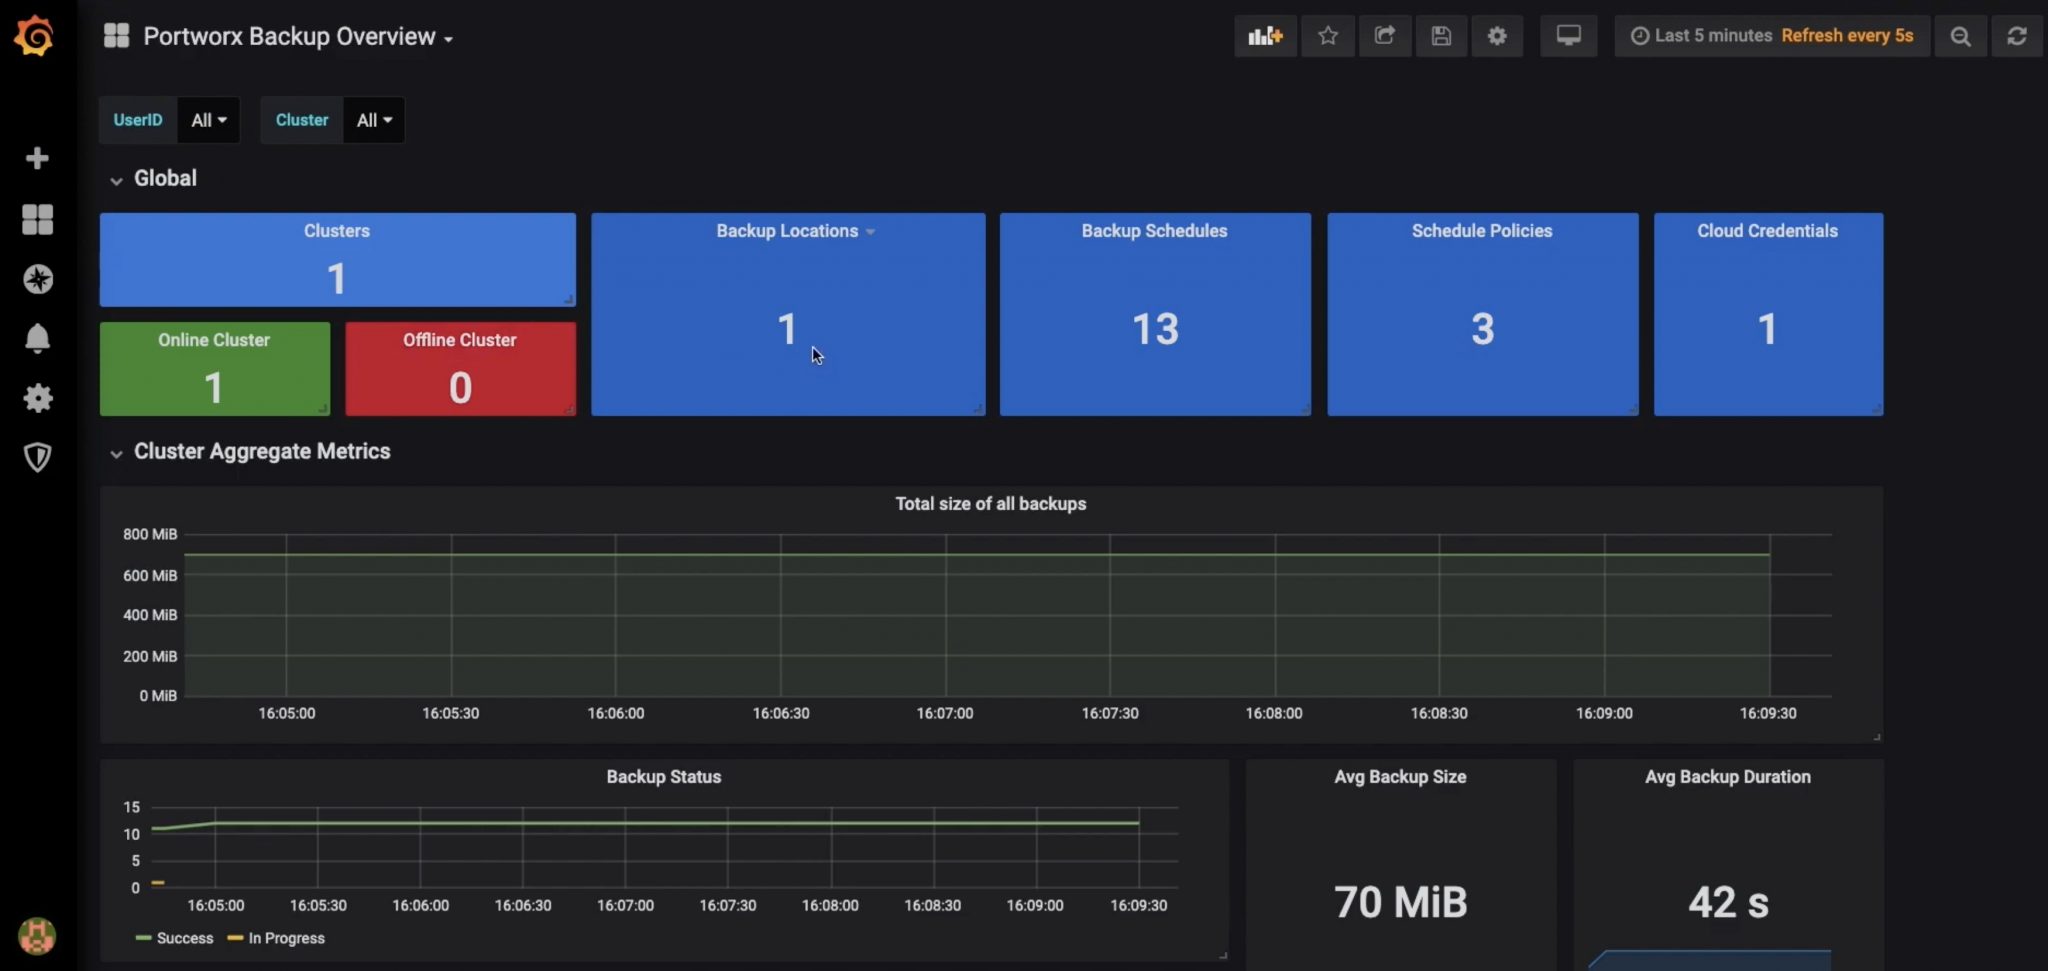Enable TV cycle view mode
The width and height of the screenshot is (2048, 971).
pyautogui.click(x=1567, y=35)
